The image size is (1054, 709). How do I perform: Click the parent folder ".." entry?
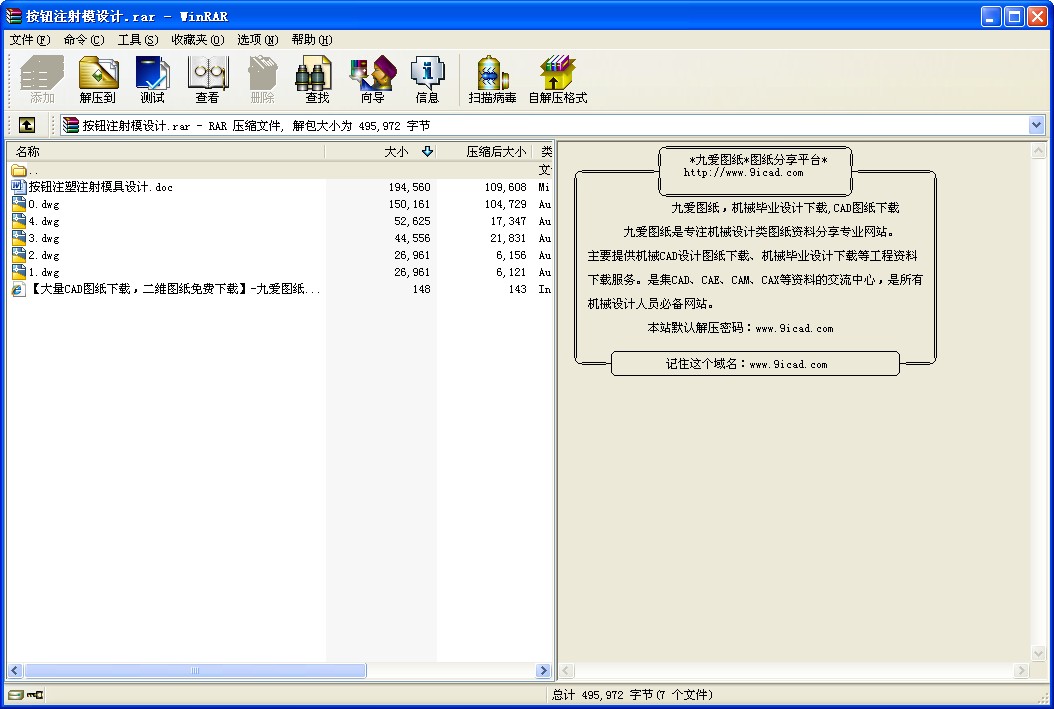[x=33, y=170]
